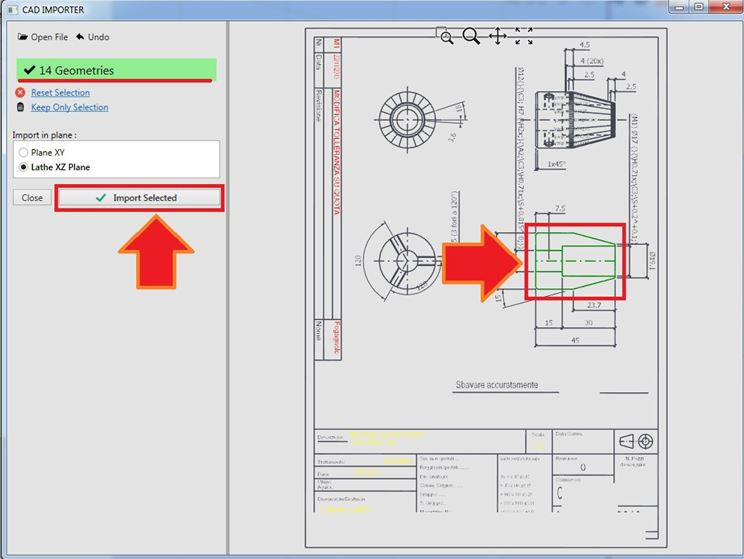The image size is (744, 559).
Task: Click the Import Selected button
Action: point(140,198)
